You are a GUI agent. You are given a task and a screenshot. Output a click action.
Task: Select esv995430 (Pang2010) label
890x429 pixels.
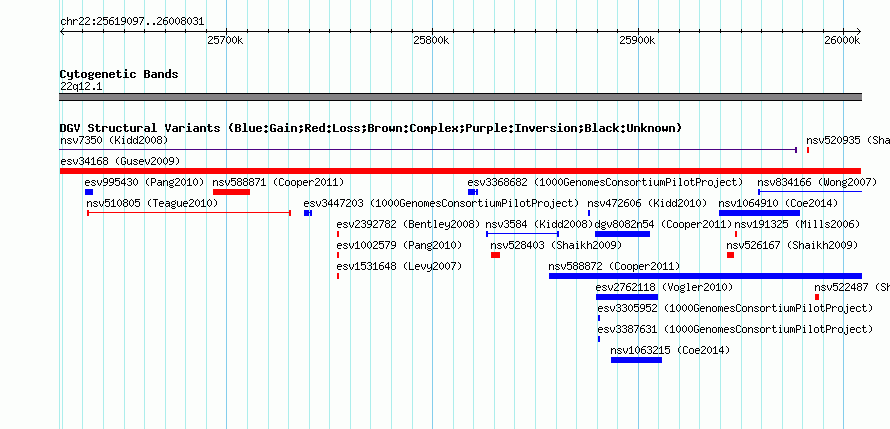(x=144, y=182)
